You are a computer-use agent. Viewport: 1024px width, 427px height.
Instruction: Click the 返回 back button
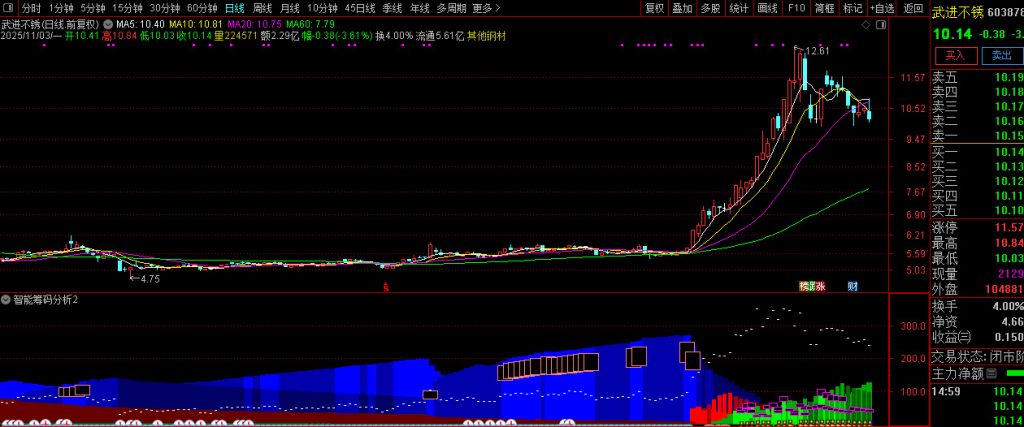pyautogui.click(x=913, y=8)
